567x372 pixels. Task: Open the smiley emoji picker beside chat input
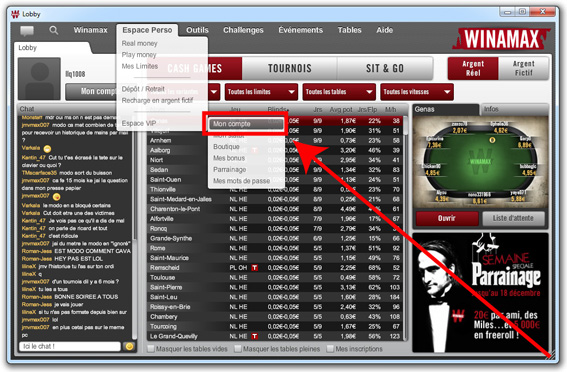(x=129, y=346)
